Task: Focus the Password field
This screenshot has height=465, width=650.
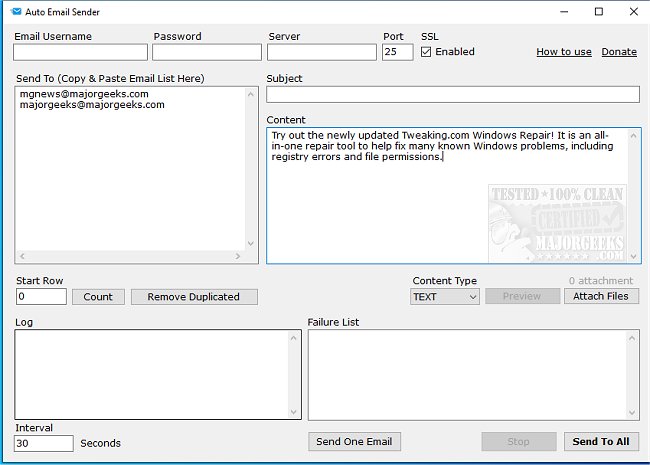Action: pyautogui.click(x=207, y=52)
